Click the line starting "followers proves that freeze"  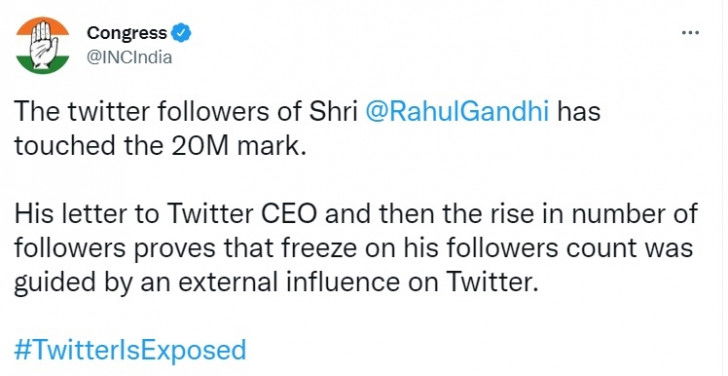tap(353, 248)
